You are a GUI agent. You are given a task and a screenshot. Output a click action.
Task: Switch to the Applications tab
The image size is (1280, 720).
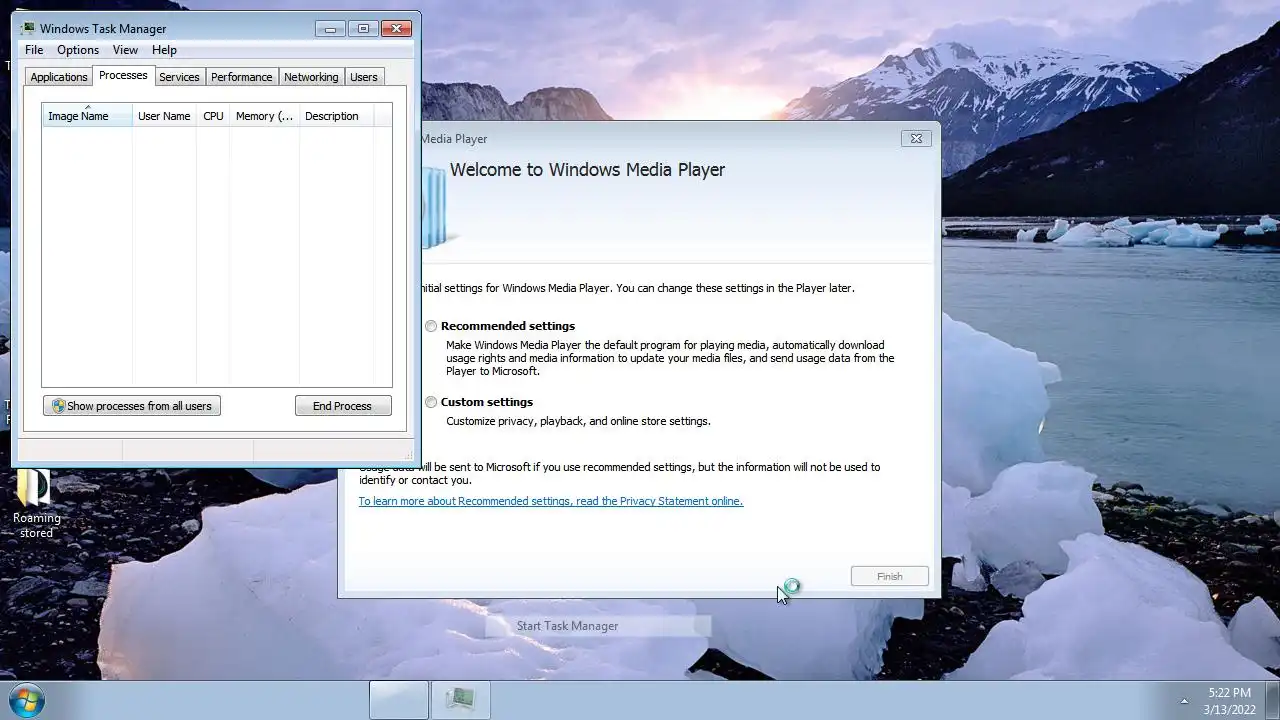[59, 77]
